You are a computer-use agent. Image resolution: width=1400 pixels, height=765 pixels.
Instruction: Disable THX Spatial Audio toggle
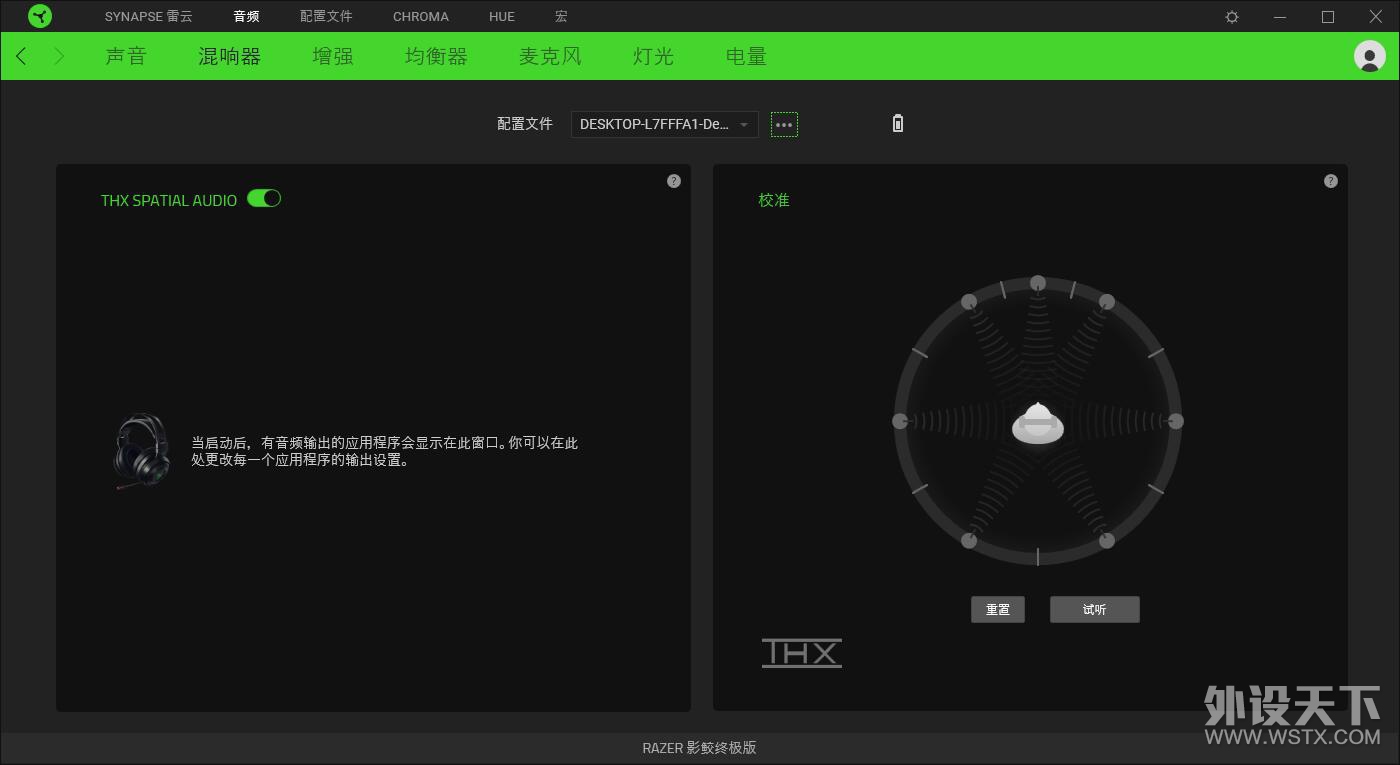pyautogui.click(x=264, y=198)
